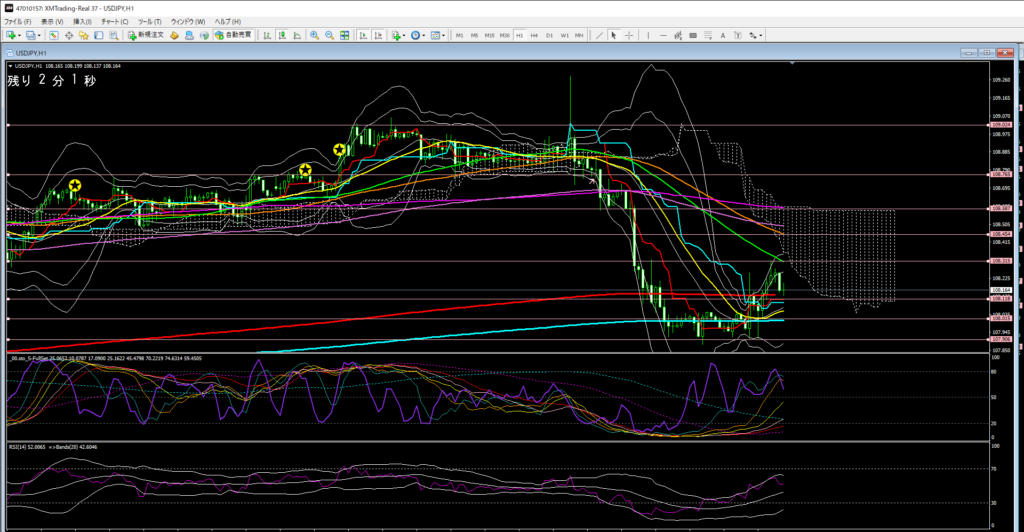Image resolution: width=1024 pixels, height=532 pixels.
Task: Select the Text Label 'T' tool
Action: (x=738, y=35)
